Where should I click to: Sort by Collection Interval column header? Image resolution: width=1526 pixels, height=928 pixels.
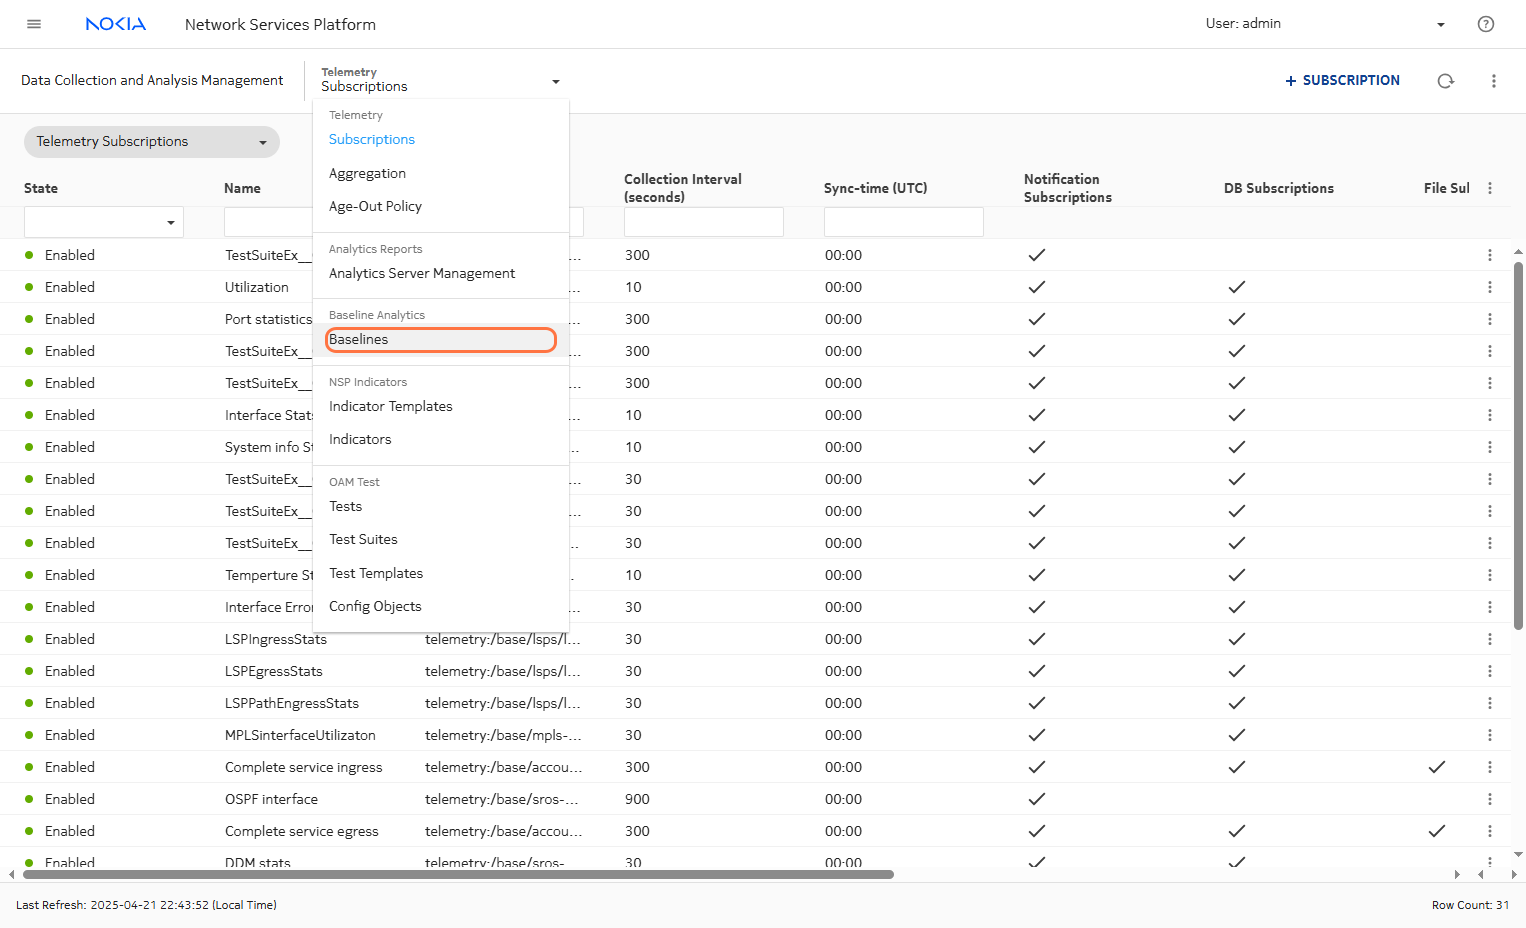click(x=683, y=188)
